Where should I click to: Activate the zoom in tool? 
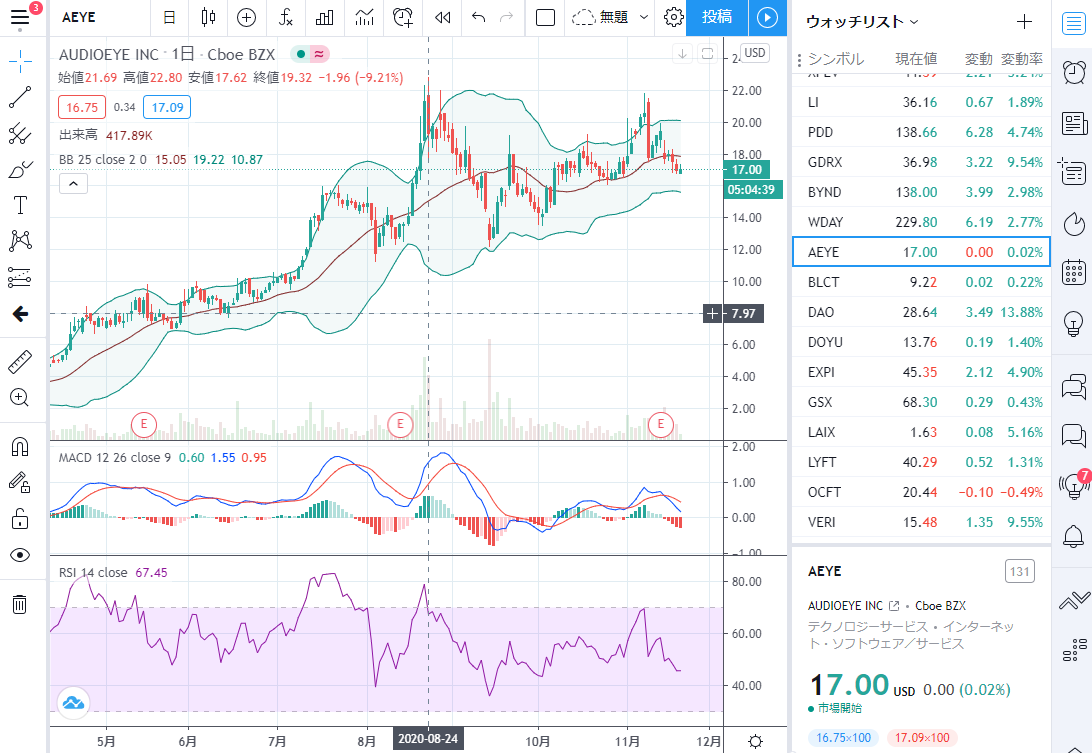click(x=20, y=398)
